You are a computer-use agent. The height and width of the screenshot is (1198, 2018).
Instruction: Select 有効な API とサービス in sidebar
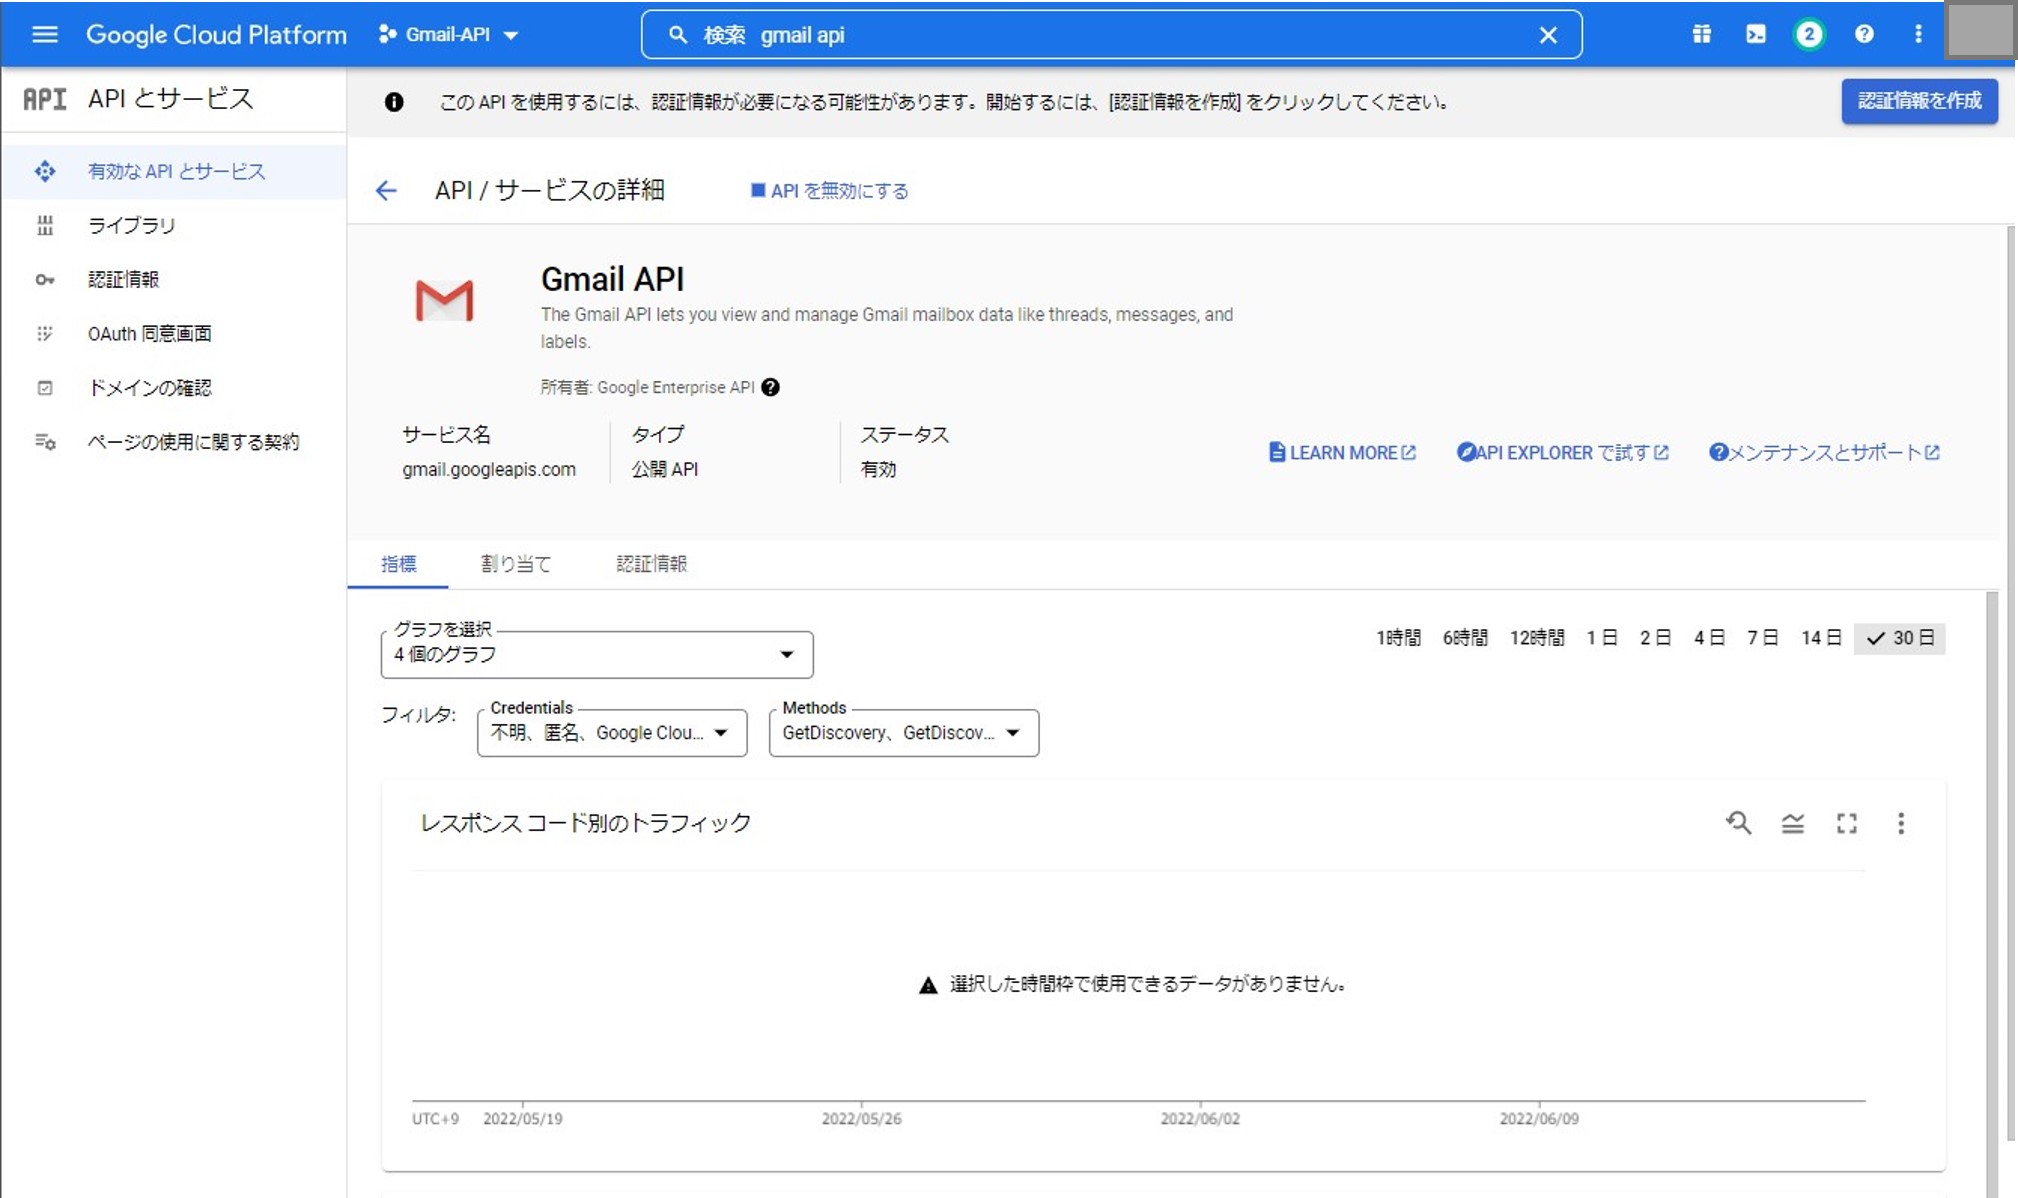(x=174, y=172)
